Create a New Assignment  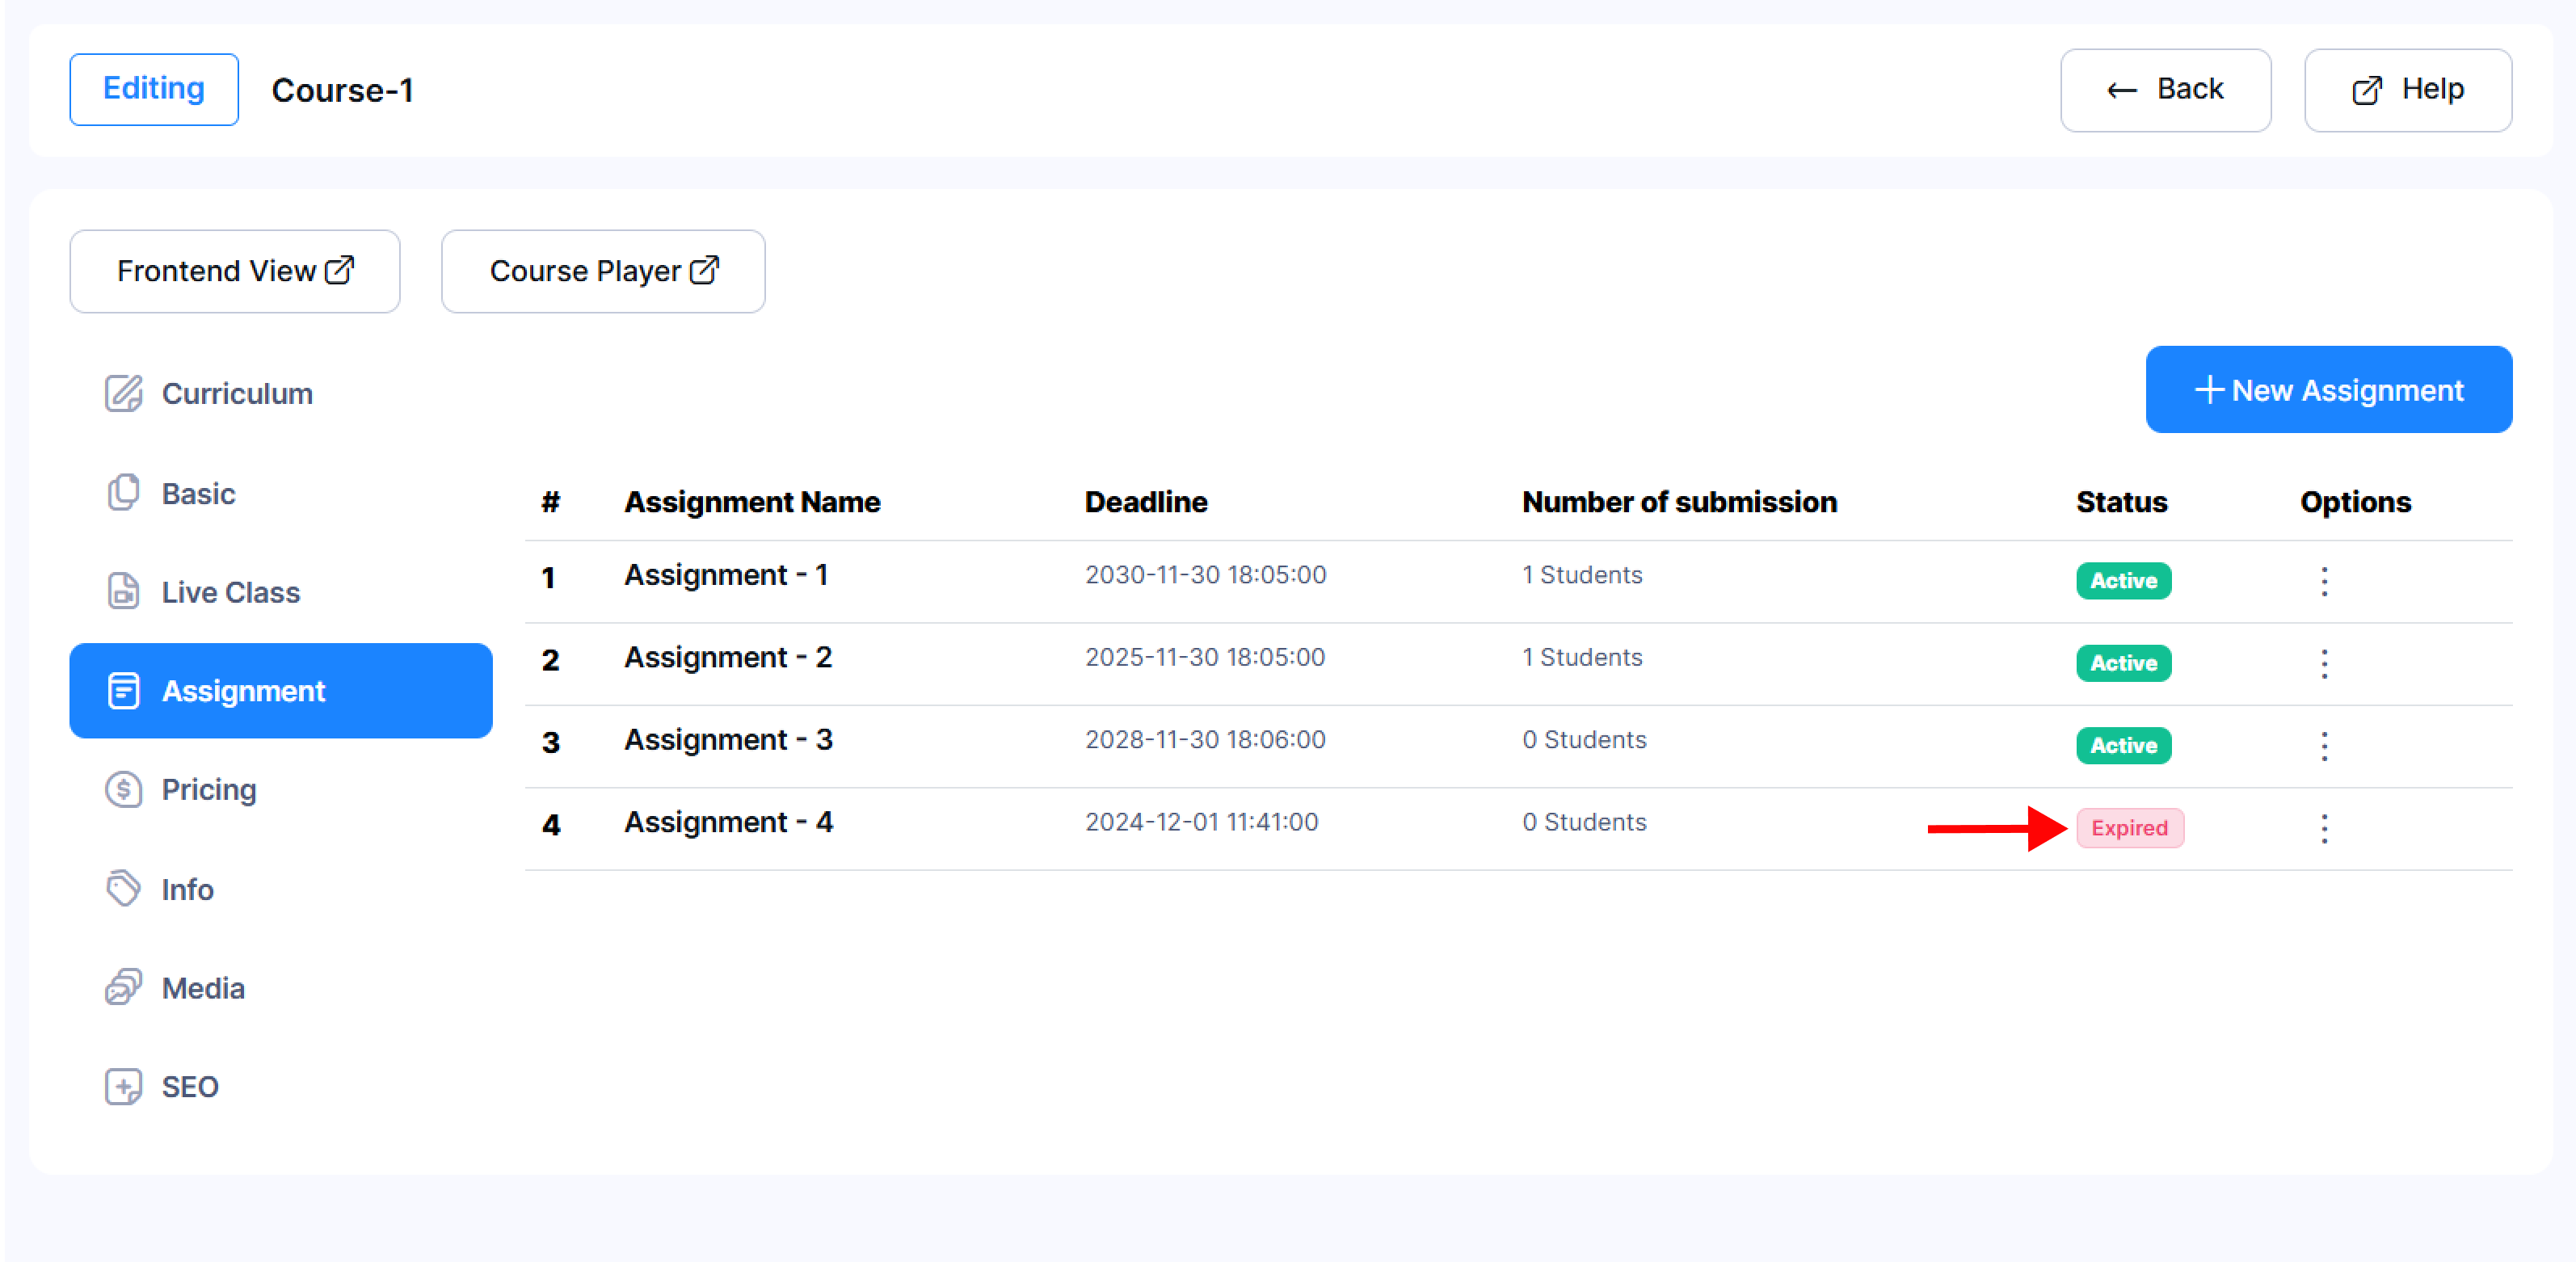[x=2327, y=390]
